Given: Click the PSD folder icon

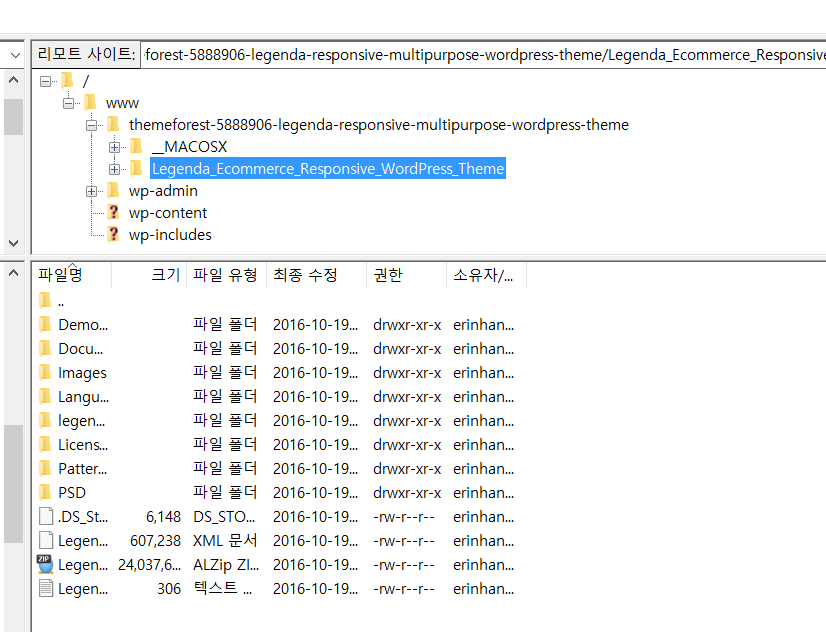Looking at the screenshot, I should 46,492.
